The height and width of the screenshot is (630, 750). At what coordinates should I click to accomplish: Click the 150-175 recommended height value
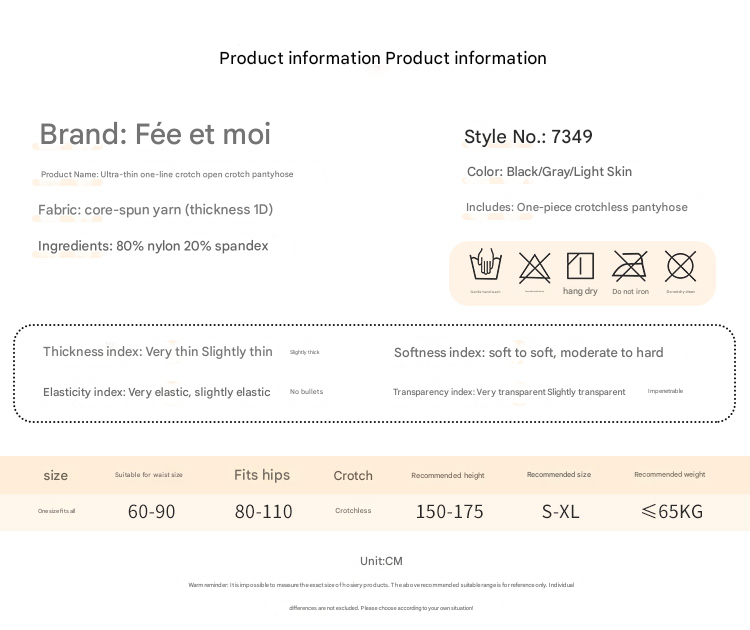(449, 511)
